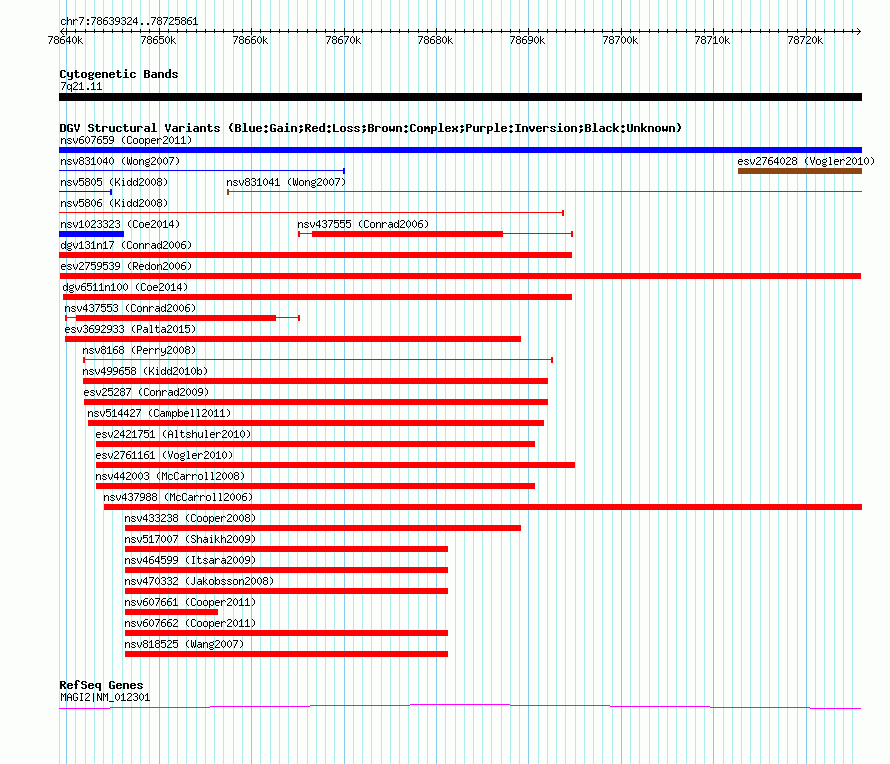
Task: Open the MAGI2|NM_012301 gene label
Action: pyautogui.click(x=105, y=698)
